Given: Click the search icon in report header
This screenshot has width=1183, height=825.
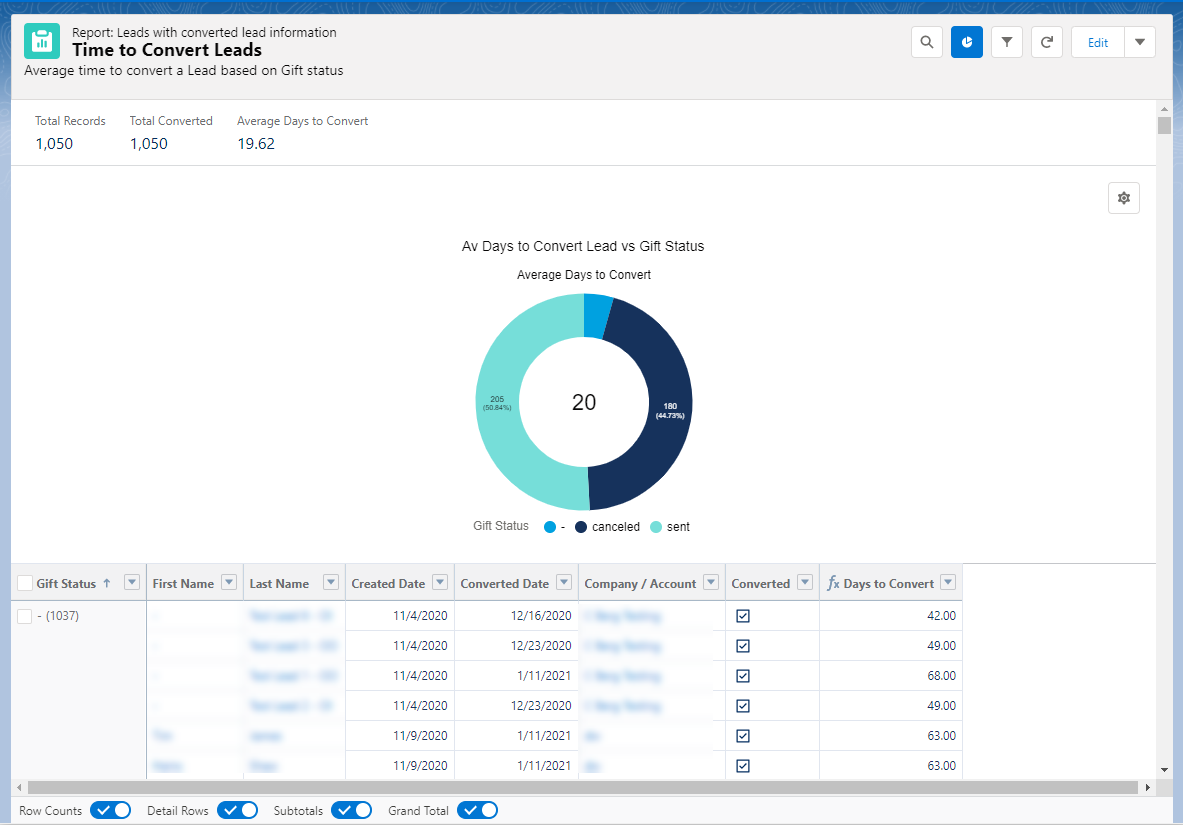Looking at the screenshot, I should [927, 42].
